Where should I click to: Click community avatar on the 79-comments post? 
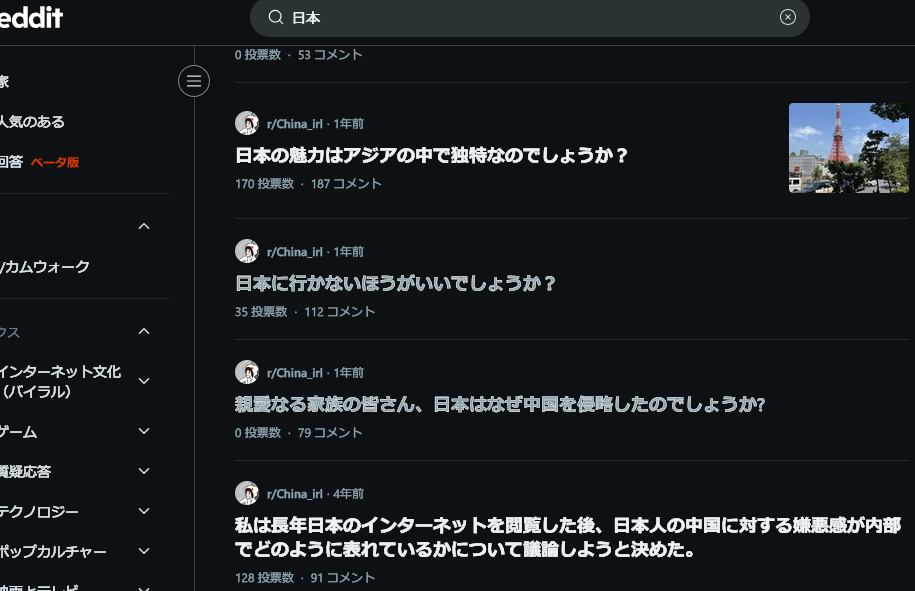click(x=247, y=372)
